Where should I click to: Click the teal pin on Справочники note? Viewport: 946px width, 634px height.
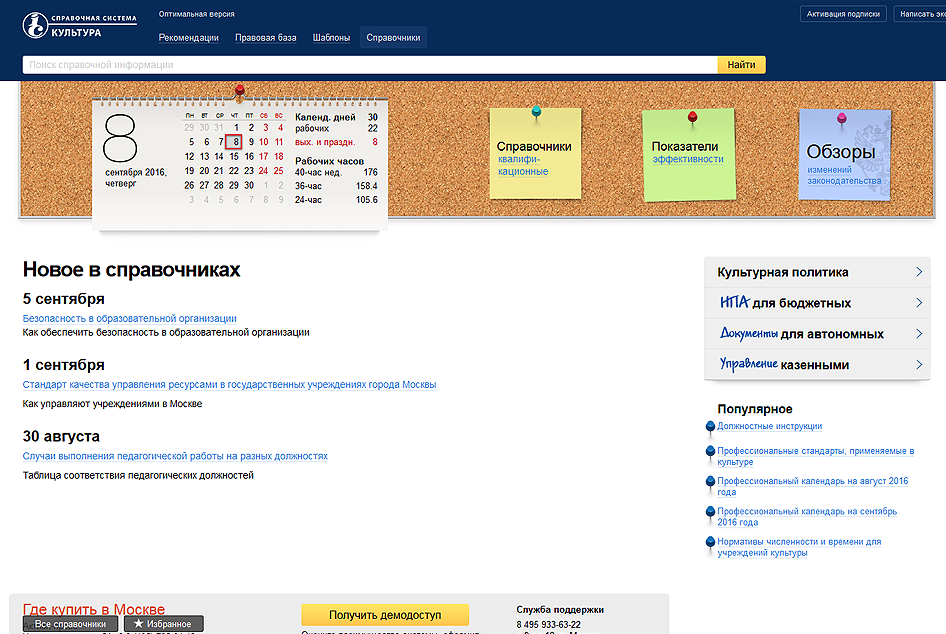click(536, 110)
